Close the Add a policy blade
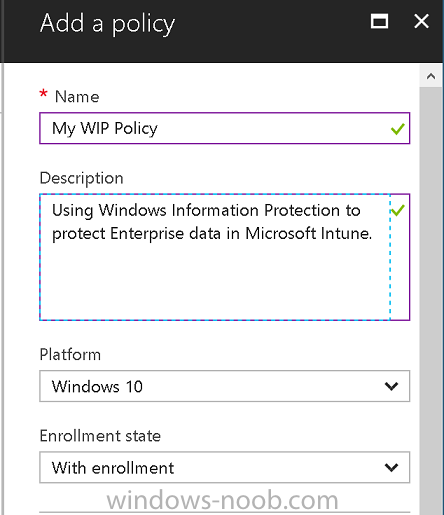 point(421,22)
